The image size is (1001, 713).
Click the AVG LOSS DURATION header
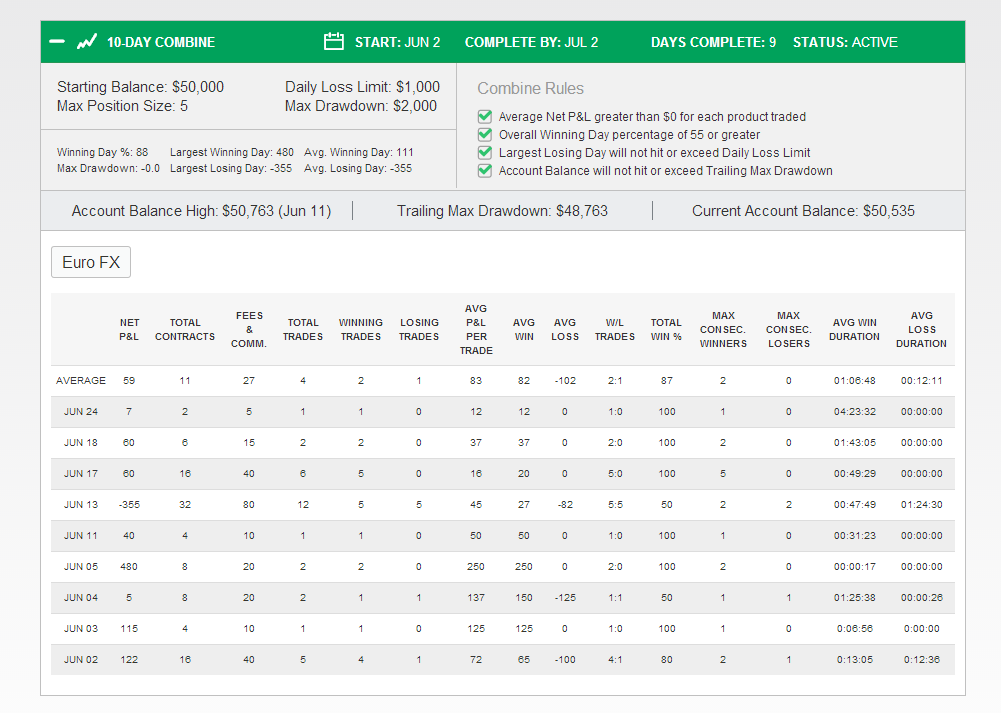tap(921, 329)
